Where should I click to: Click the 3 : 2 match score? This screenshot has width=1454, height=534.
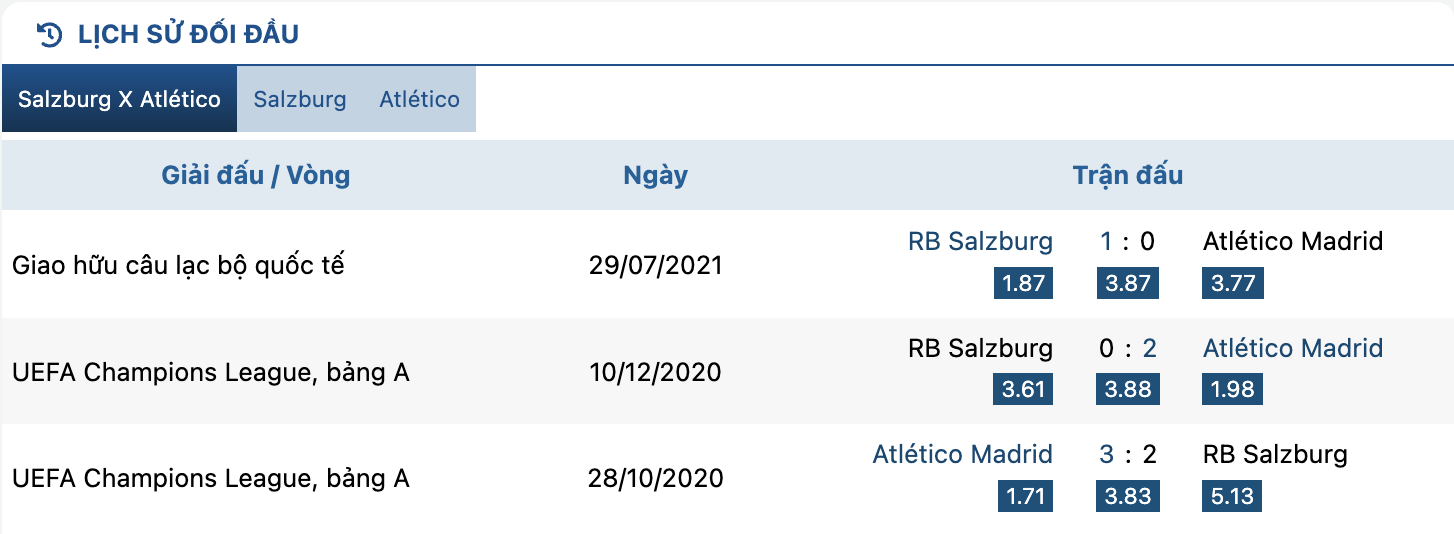[1128, 454]
